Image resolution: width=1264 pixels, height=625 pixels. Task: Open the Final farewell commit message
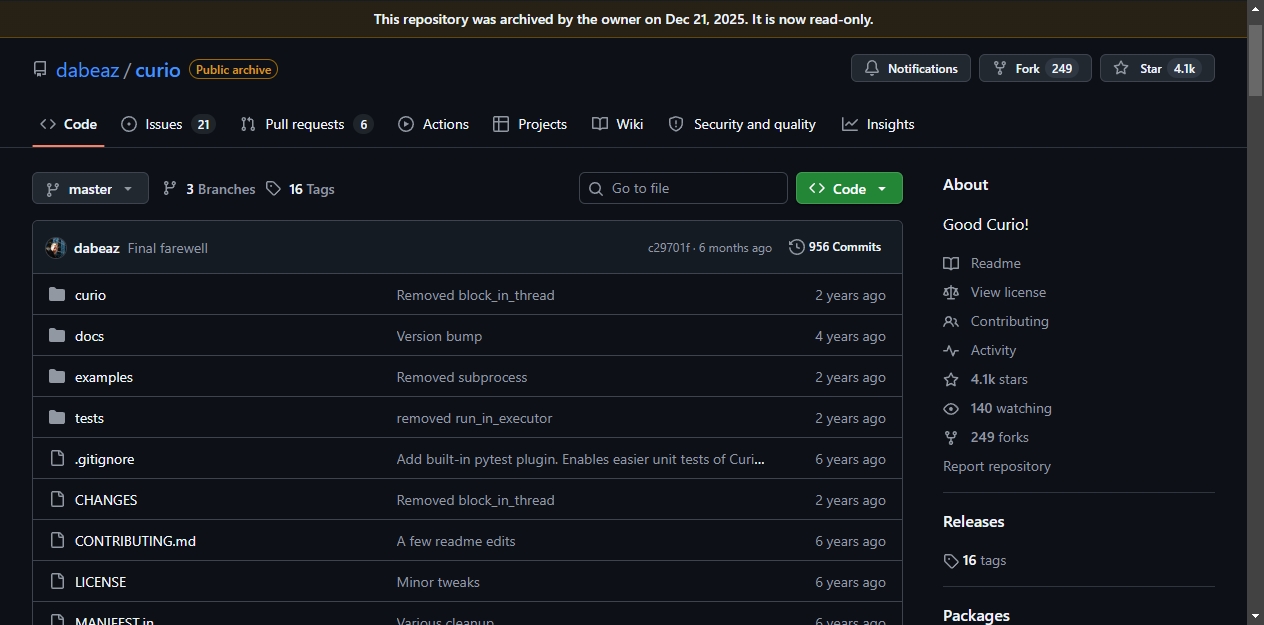click(x=168, y=248)
